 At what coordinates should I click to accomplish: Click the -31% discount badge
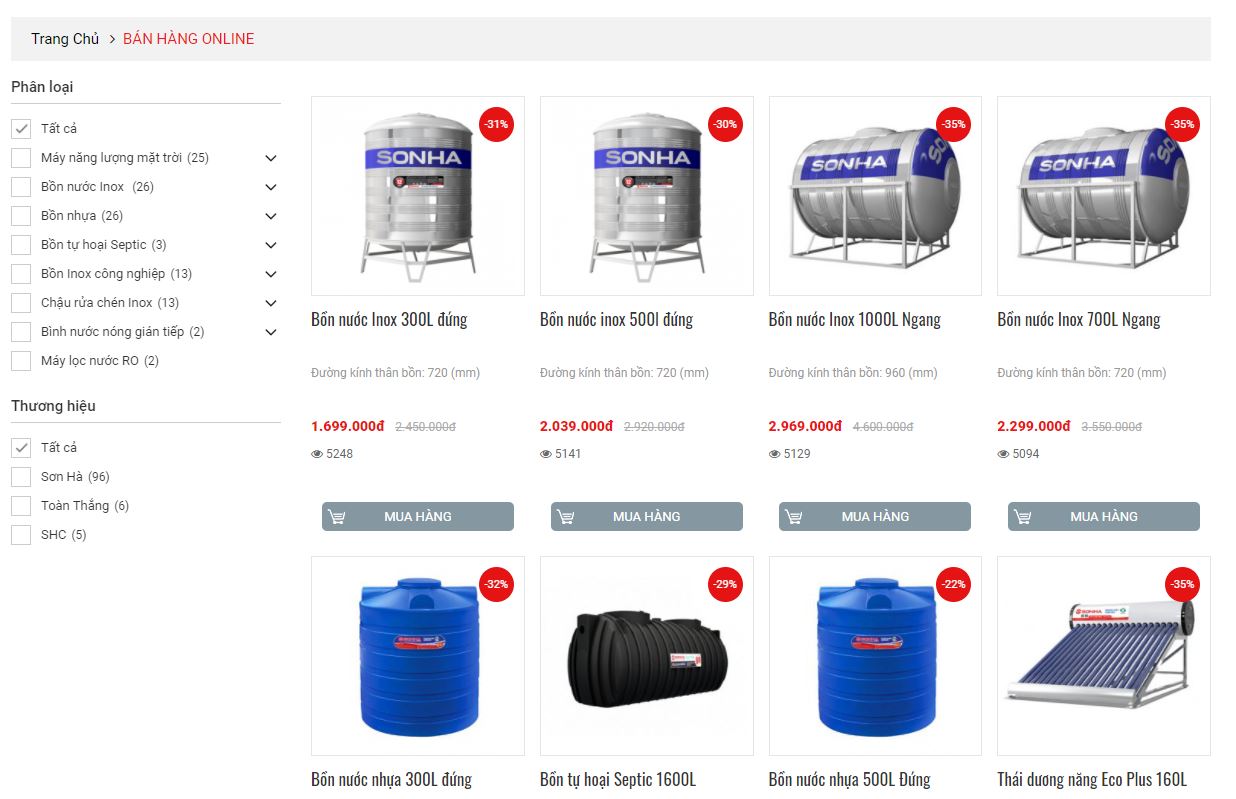(496, 125)
